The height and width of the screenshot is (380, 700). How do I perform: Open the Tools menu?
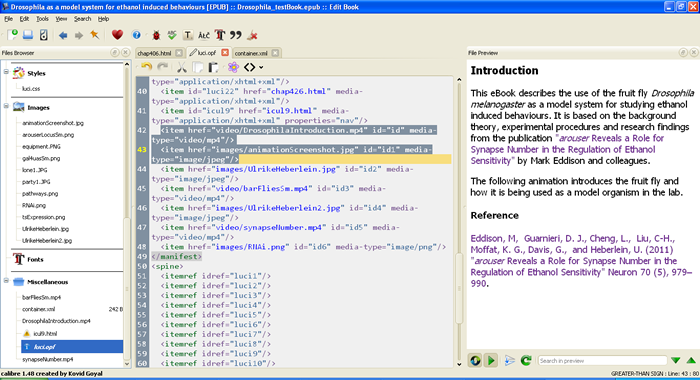pyautogui.click(x=42, y=19)
